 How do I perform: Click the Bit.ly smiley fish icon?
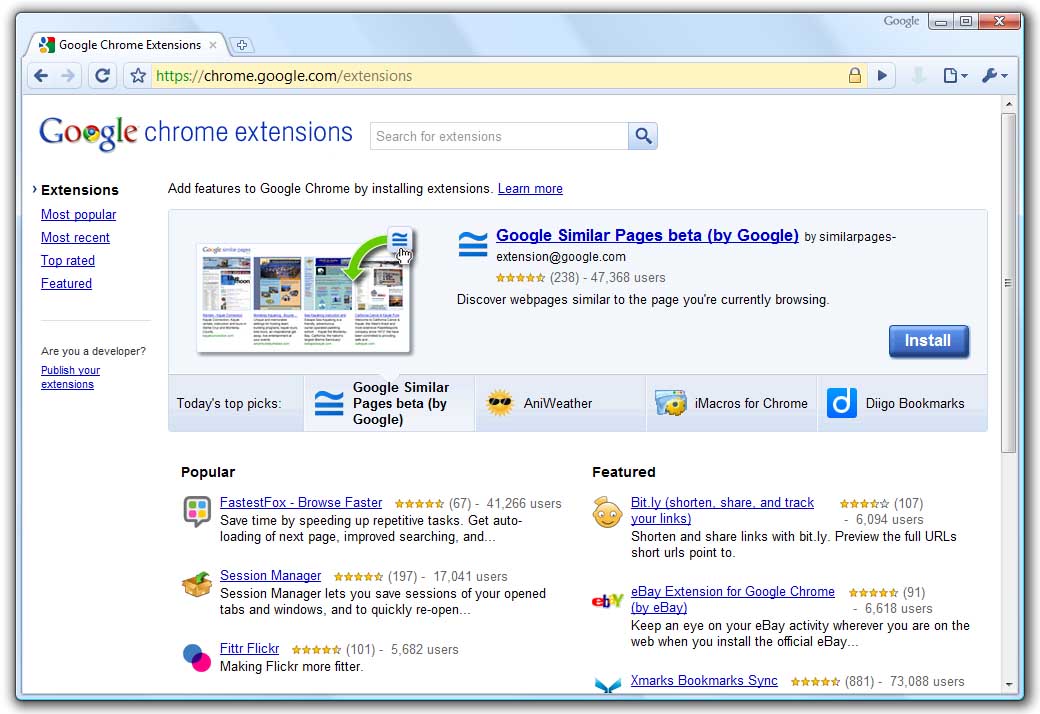(607, 512)
